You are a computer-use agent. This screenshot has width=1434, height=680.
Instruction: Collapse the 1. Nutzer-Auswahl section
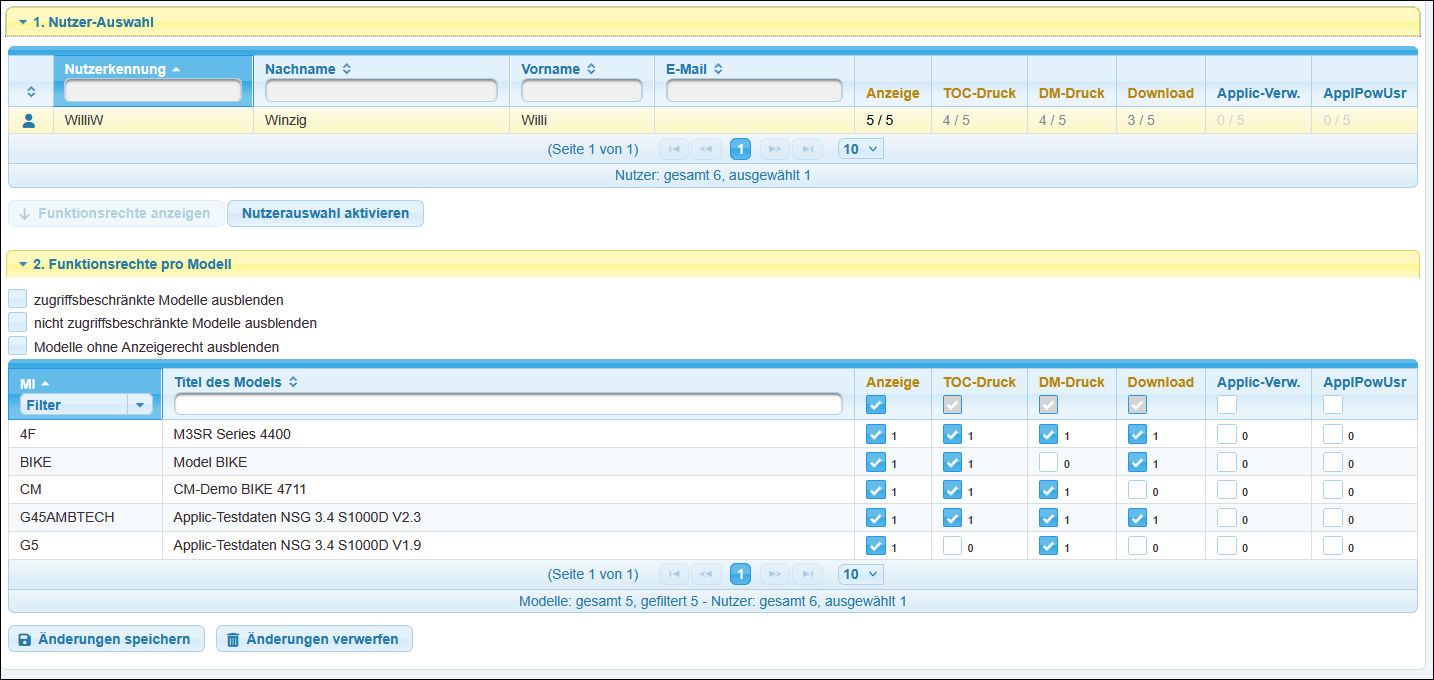(x=22, y=21)
